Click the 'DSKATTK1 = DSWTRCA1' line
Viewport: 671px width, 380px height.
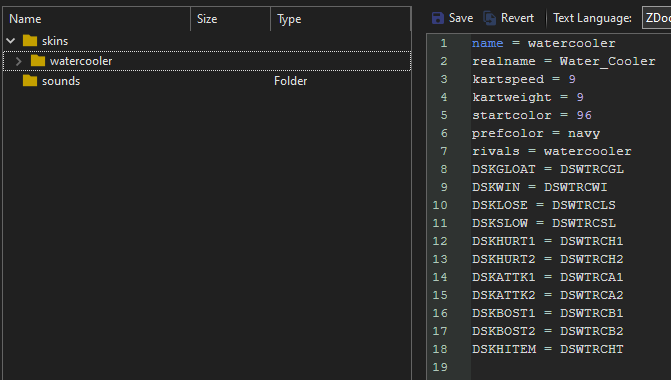click(x=548, y=277)
